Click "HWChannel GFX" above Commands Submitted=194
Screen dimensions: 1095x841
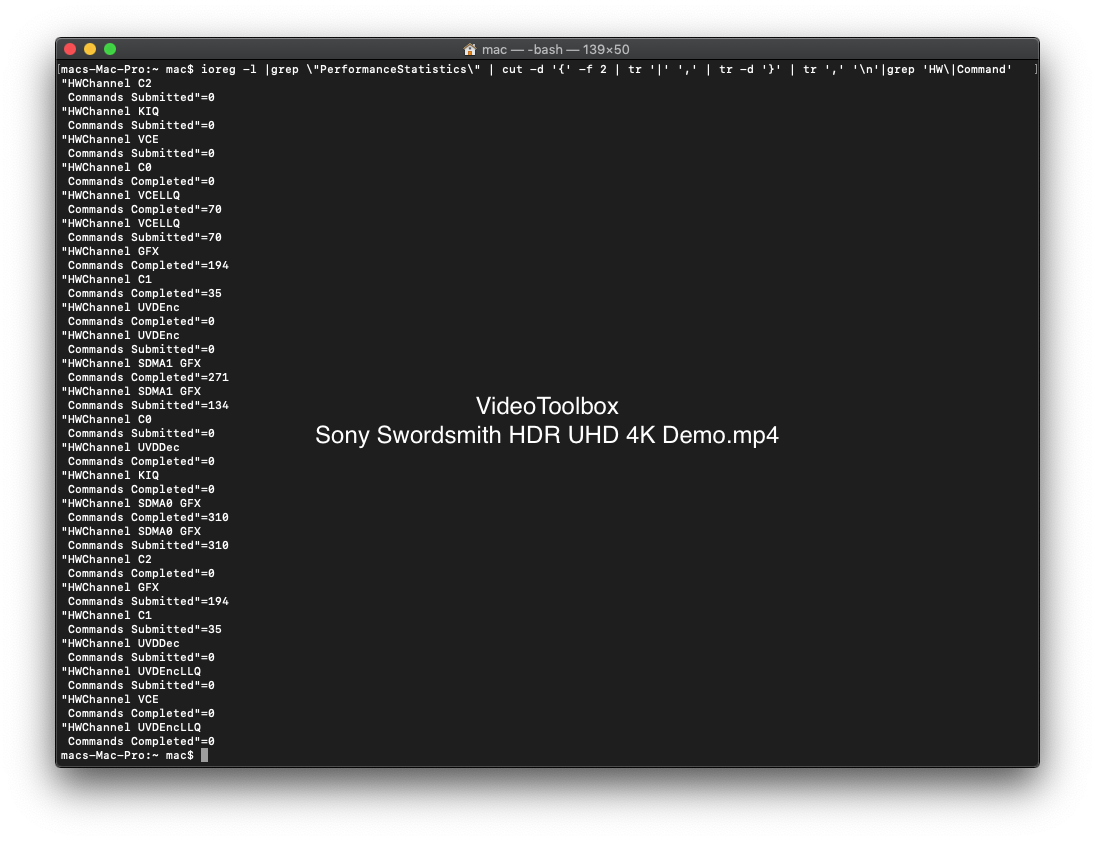tap(110, 587)
